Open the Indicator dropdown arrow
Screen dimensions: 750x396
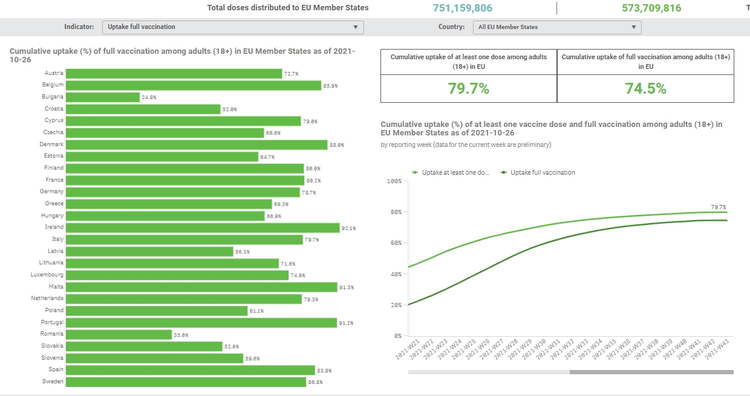coord(355,27)
